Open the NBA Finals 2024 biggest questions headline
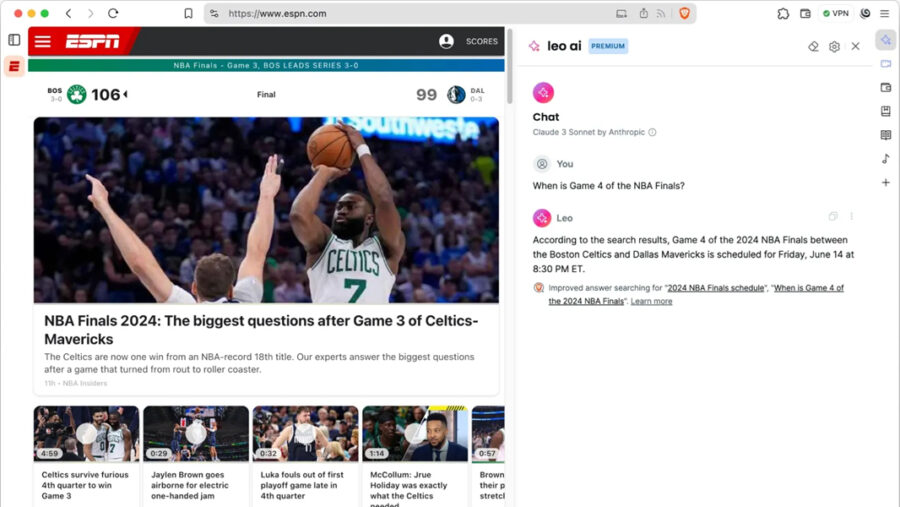900x507 pixels. tap(261, 330)
